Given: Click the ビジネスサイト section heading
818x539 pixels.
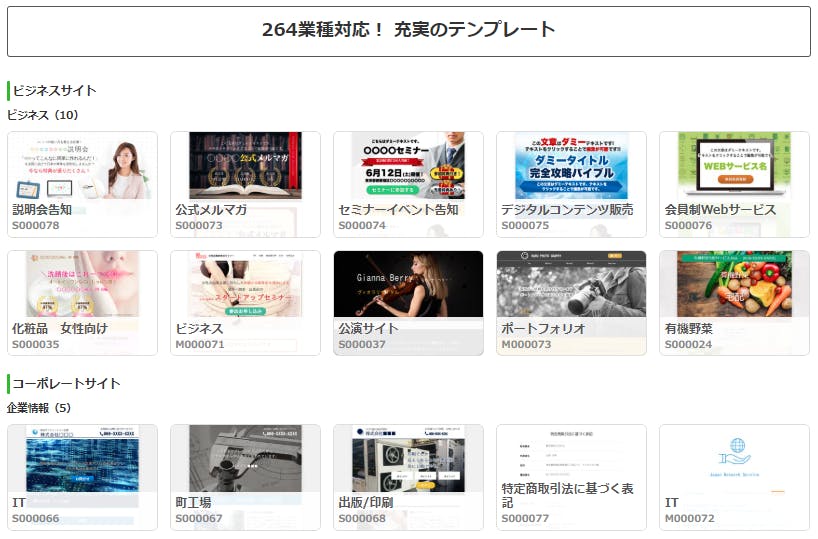Looking at the screenshot, I should click(54, 91).
